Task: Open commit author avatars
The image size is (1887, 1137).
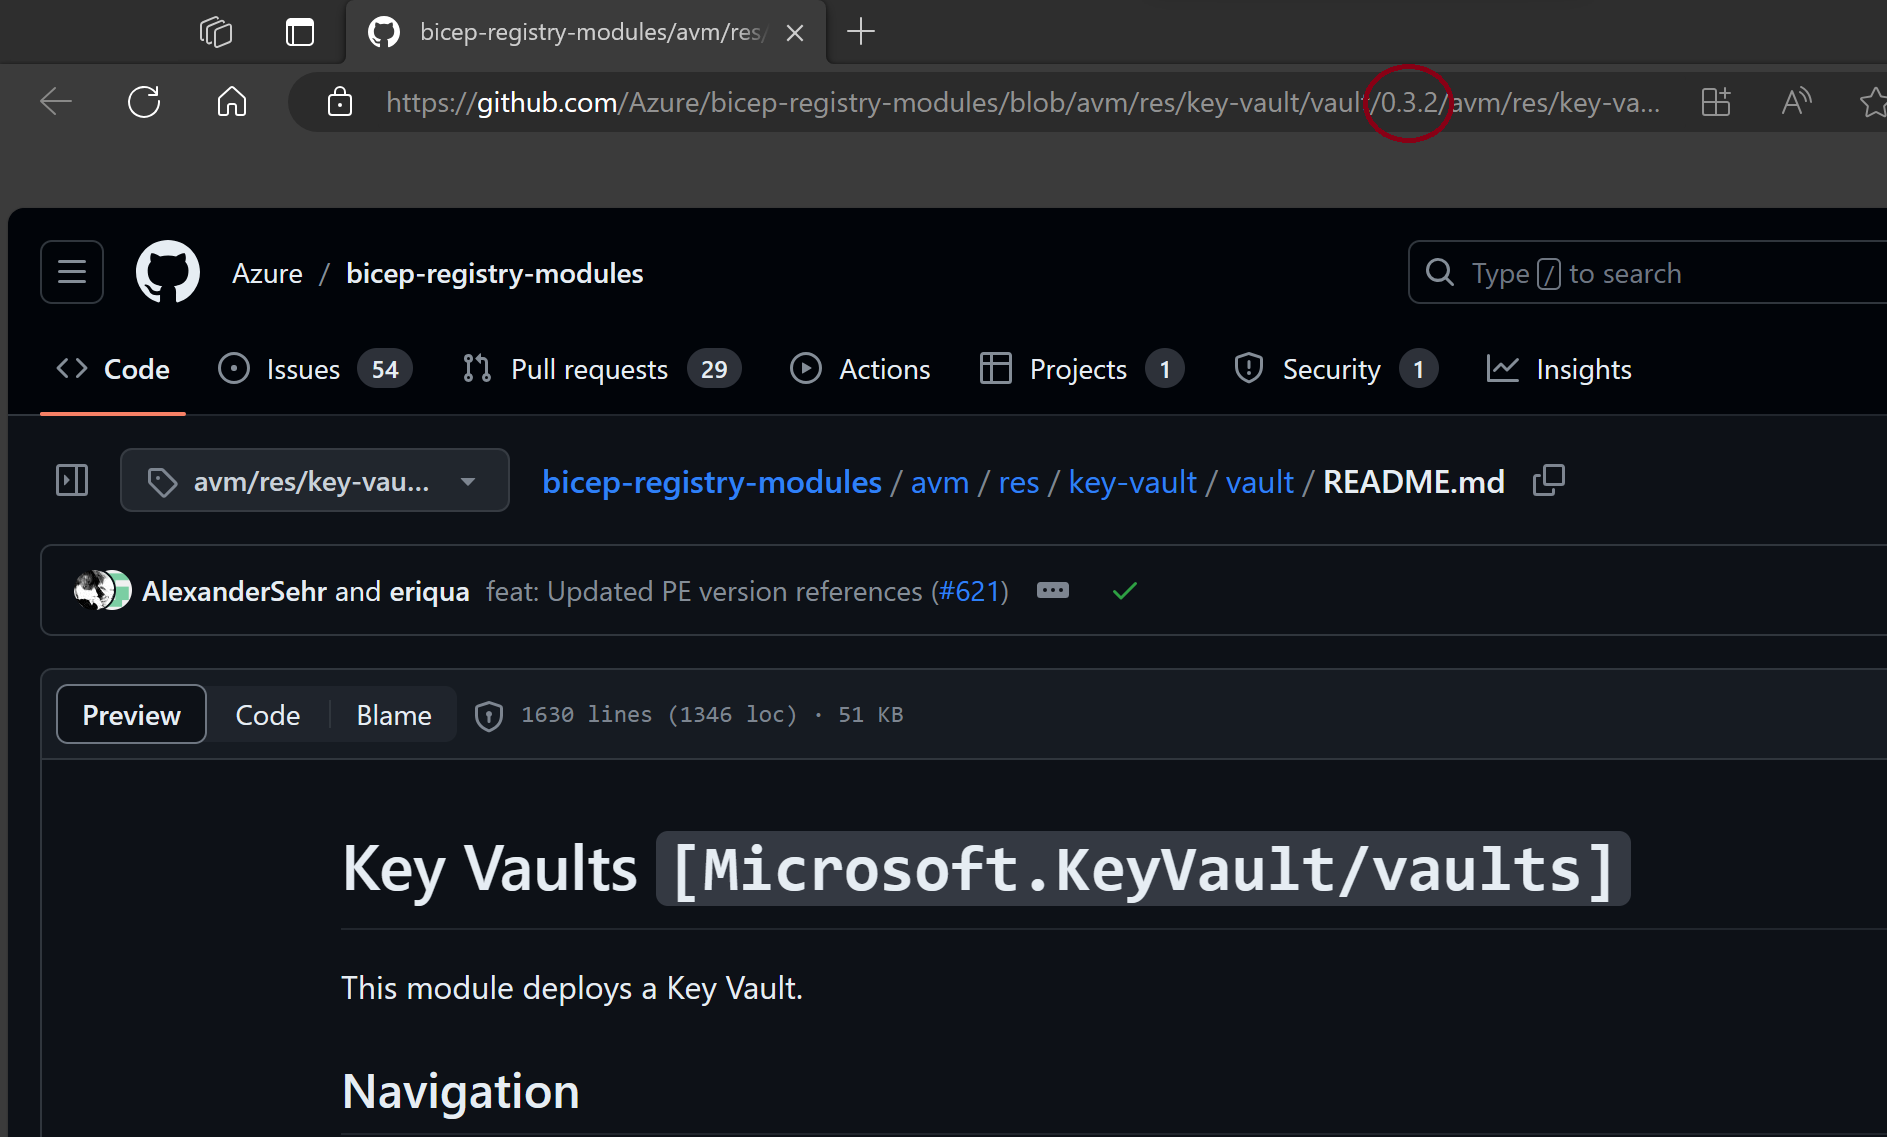Action: tap(102, 590)
